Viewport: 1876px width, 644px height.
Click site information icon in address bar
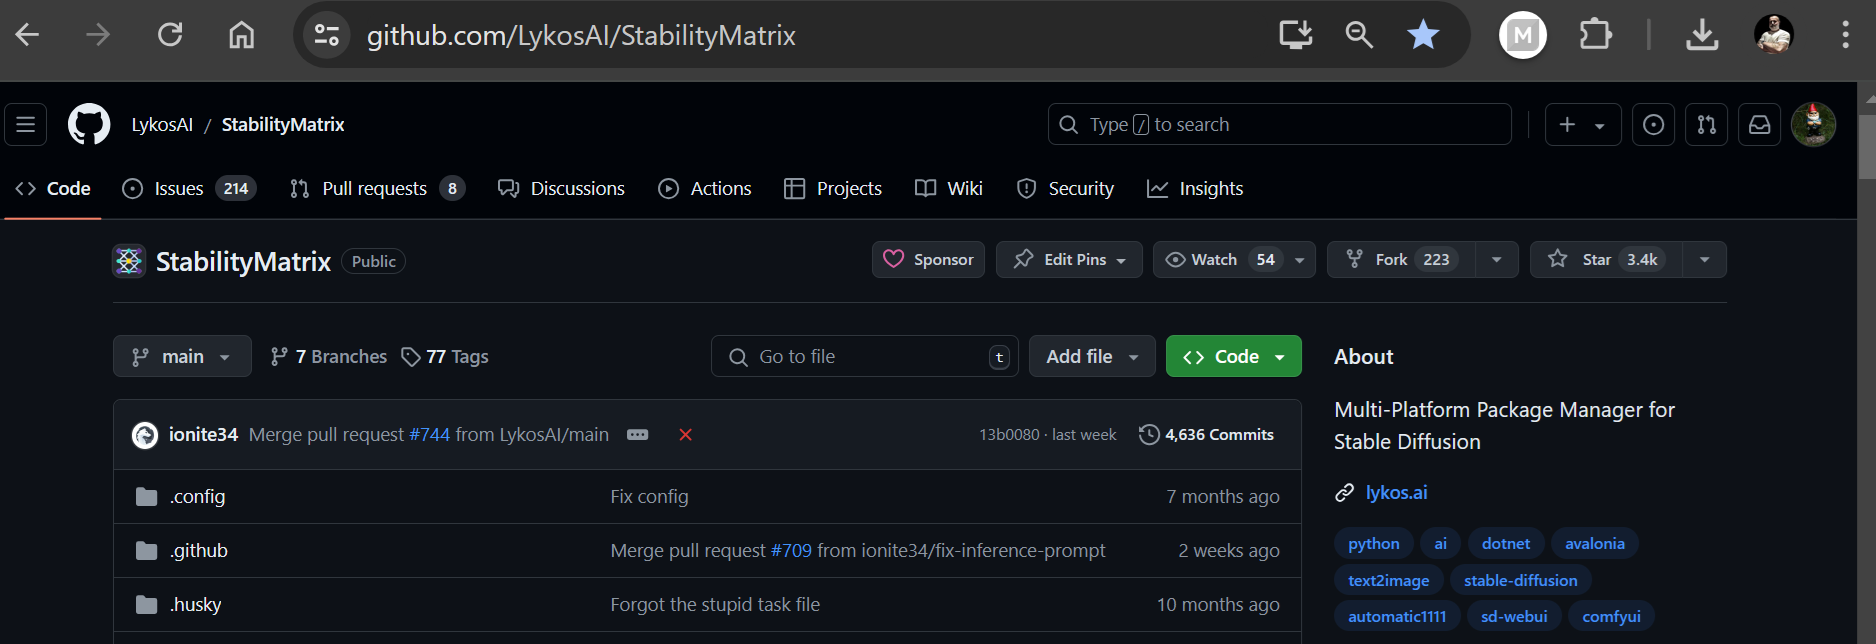pyautogui.click(x=327, y=35)
